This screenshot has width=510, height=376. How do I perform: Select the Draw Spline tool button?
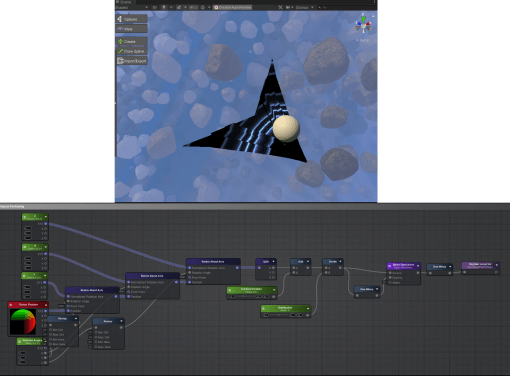[132, 51]
